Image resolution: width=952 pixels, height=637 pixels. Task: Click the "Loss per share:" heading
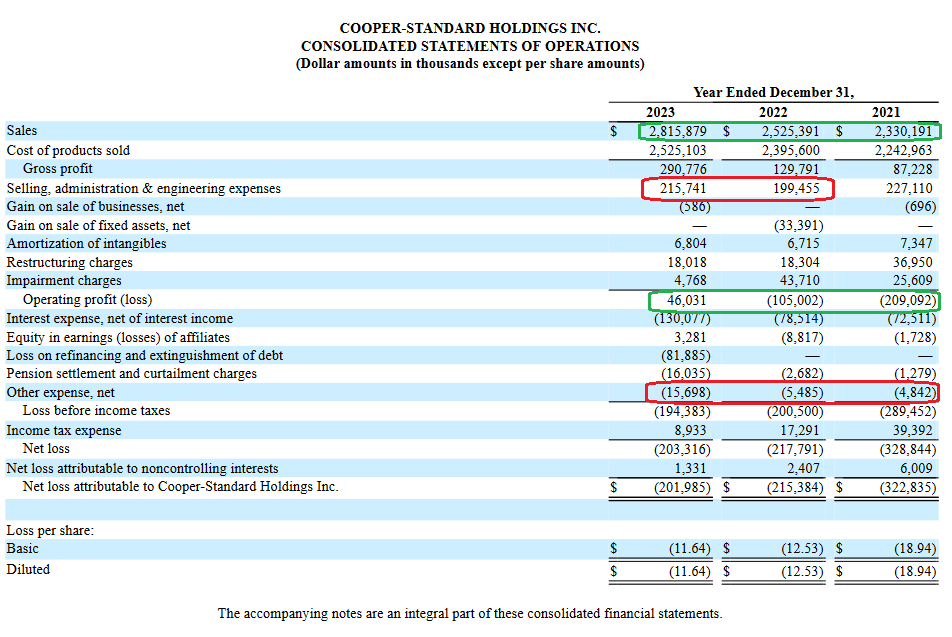50,530
